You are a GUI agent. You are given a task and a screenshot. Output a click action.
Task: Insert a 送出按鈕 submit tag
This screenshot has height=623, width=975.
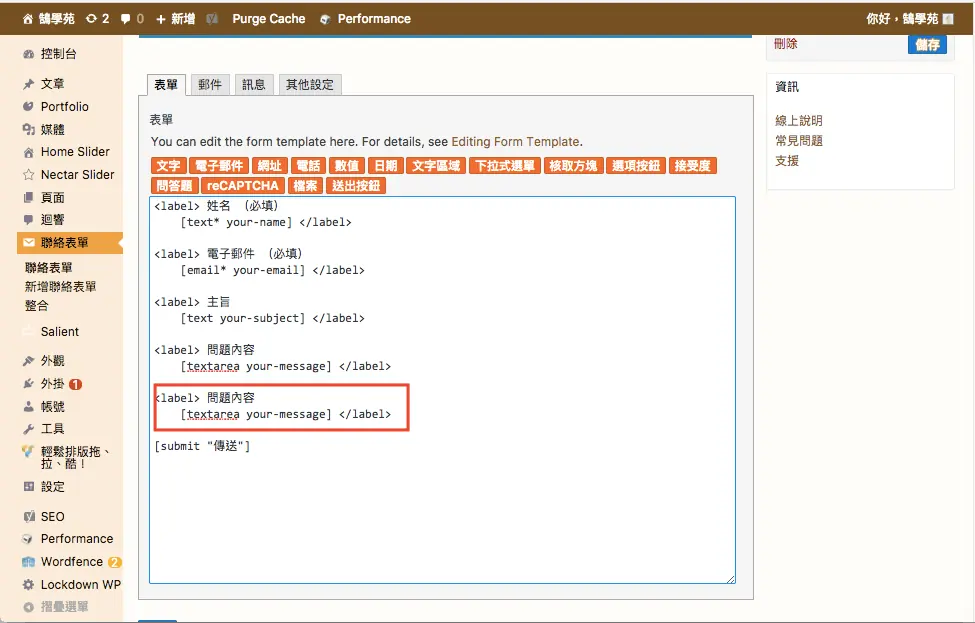tap(356, 186)
